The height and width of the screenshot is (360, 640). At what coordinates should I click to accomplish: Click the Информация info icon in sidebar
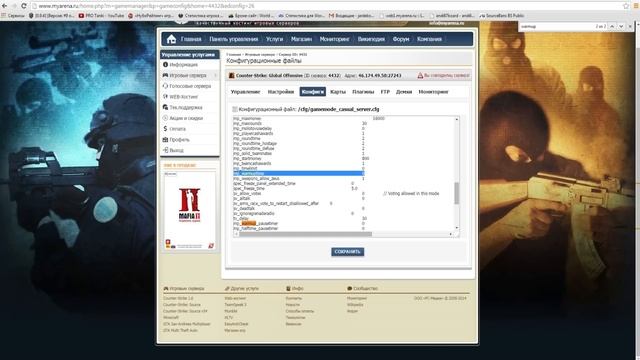pyautogui.click(x=165, y=64)
